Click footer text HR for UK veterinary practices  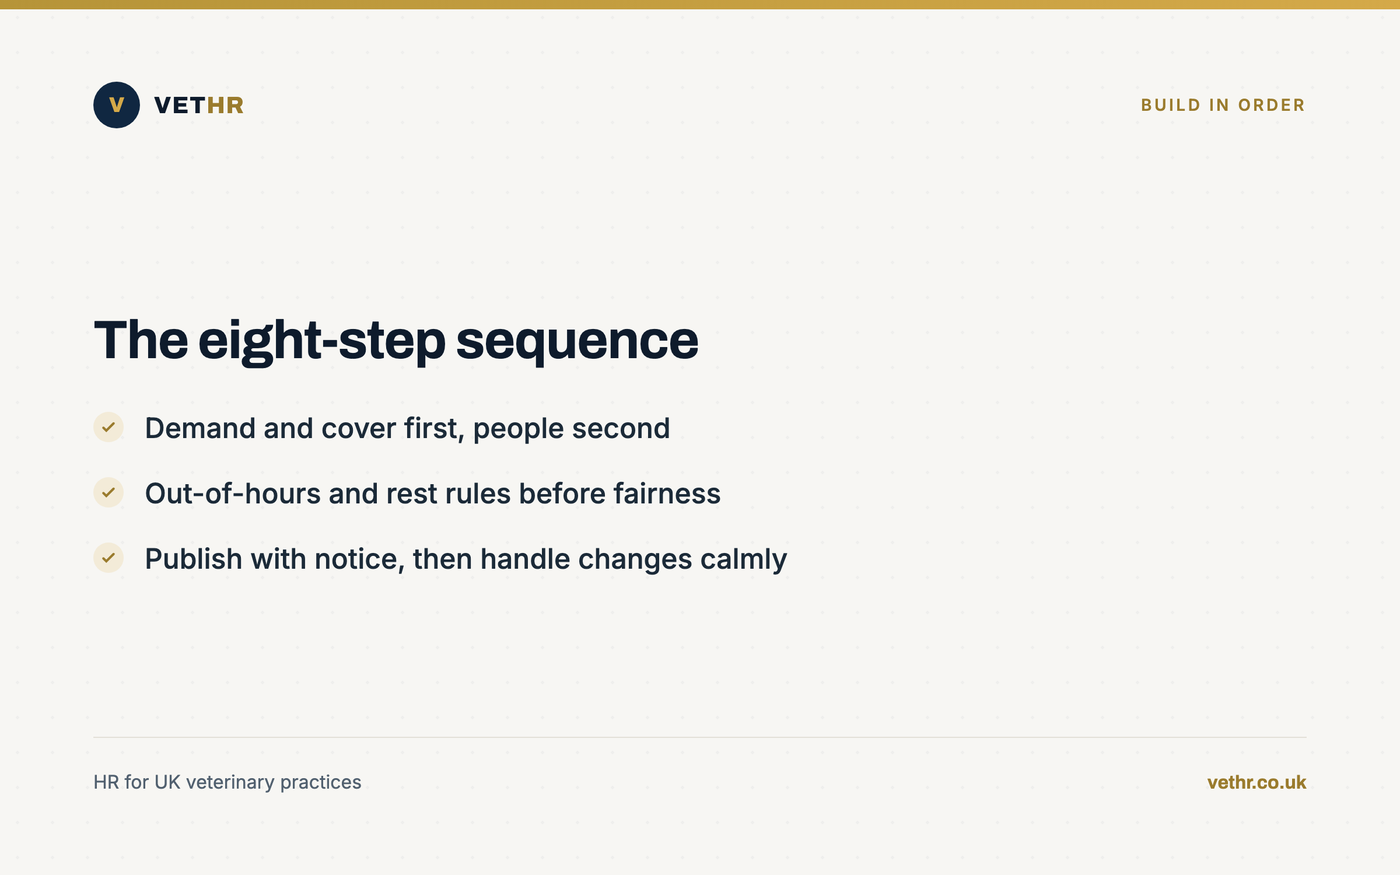pyautogui.click(x=227, y=782)
